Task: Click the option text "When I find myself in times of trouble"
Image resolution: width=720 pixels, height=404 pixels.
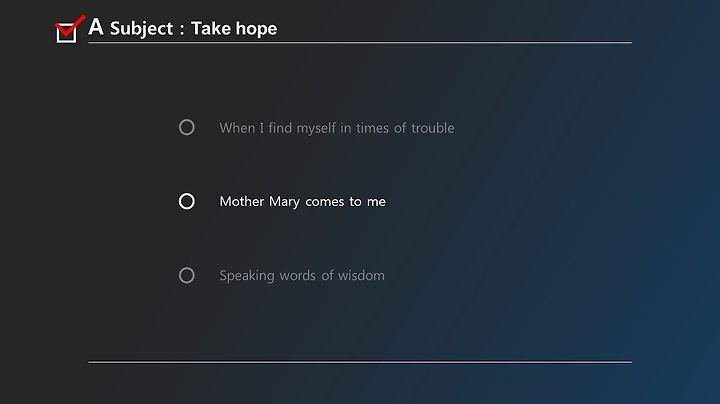Action: pos(337,128)
